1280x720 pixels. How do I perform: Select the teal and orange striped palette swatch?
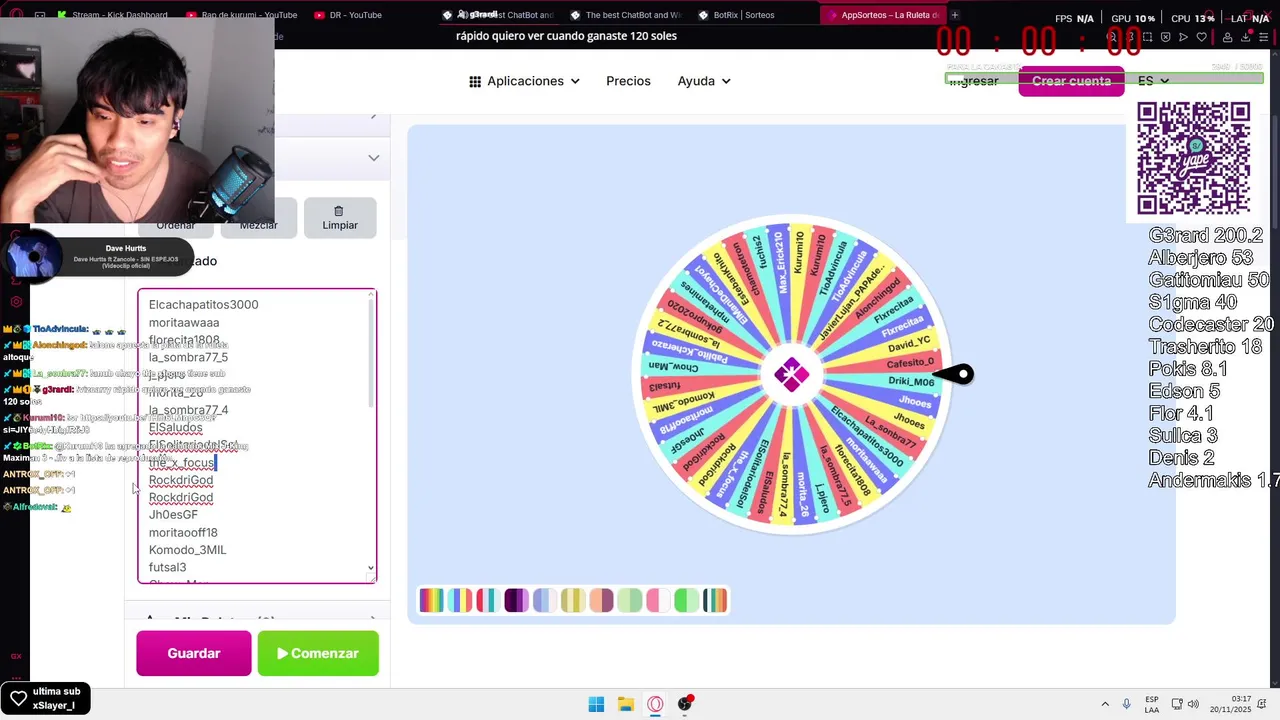point(715,600)
